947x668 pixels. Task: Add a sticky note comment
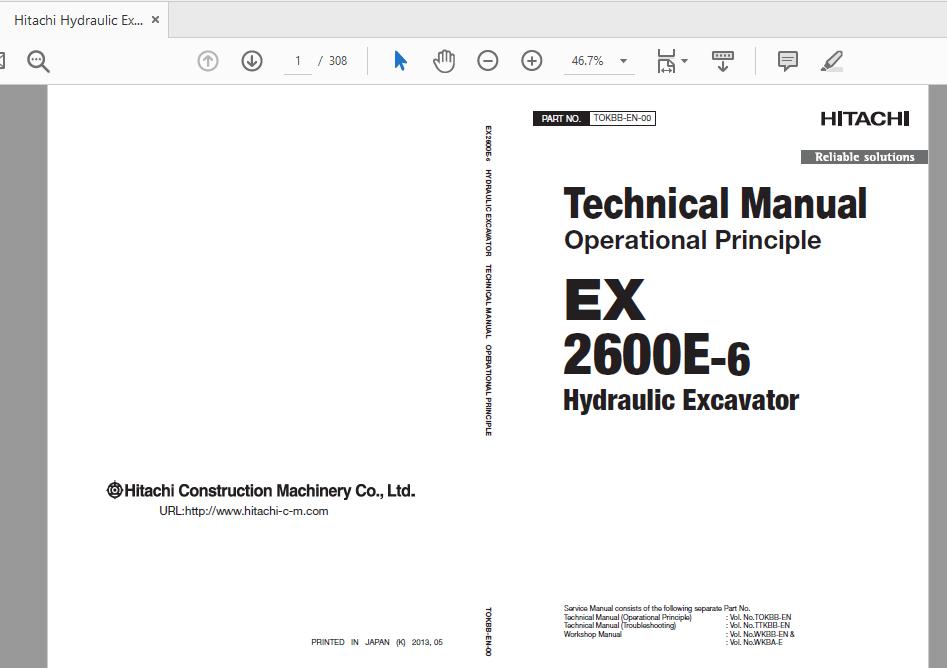(787, 60)
